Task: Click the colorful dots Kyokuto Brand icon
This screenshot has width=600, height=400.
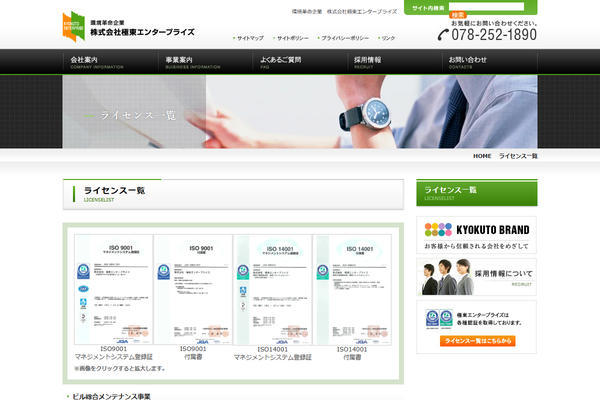Action: click(x=438, y=230)
